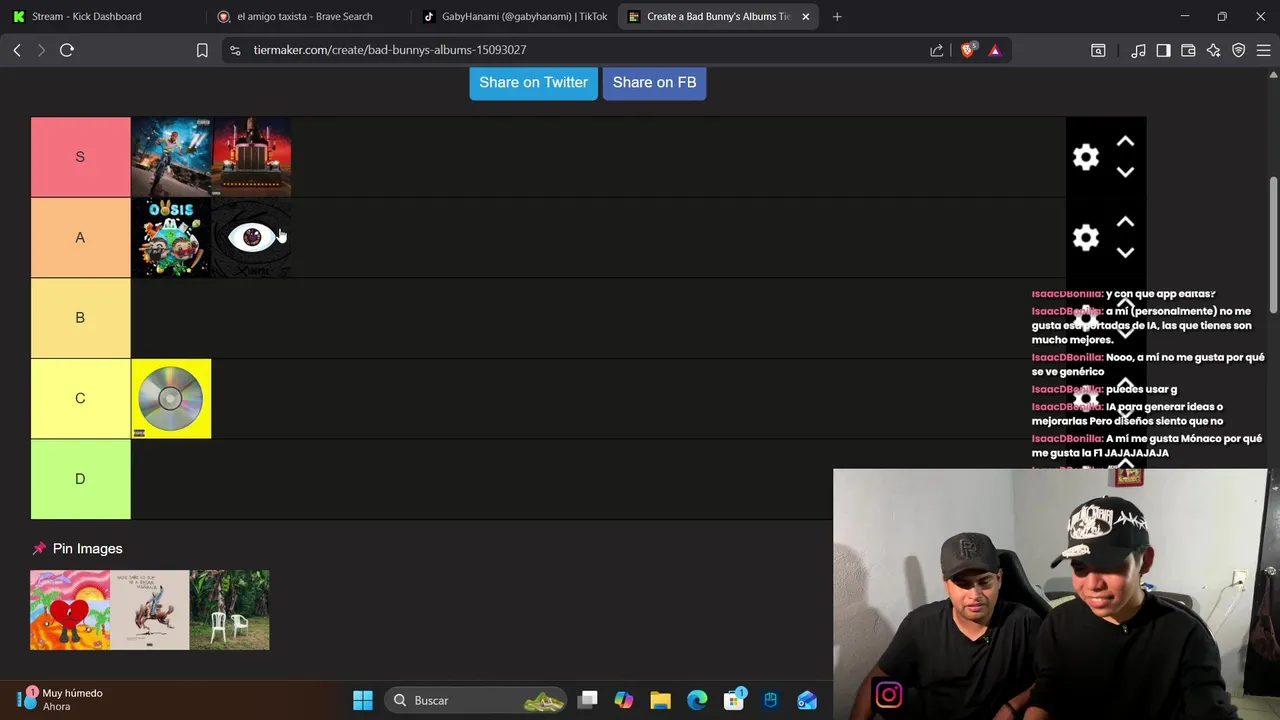Image resolution: width=1280 pixels, height=720 pixels.
Task: Open Microsoft Edge from the taskbar
Action: 697,700
